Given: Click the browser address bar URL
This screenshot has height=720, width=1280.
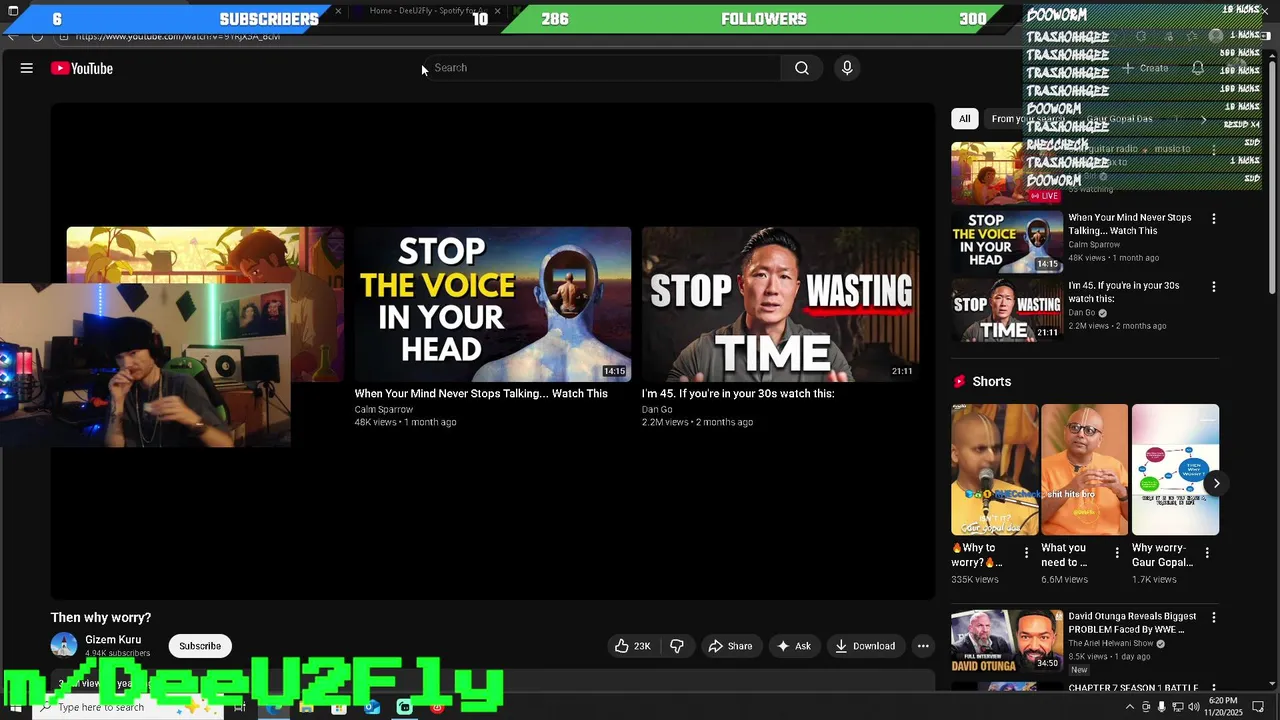Looking at the screenshot, I should [177, 36].
